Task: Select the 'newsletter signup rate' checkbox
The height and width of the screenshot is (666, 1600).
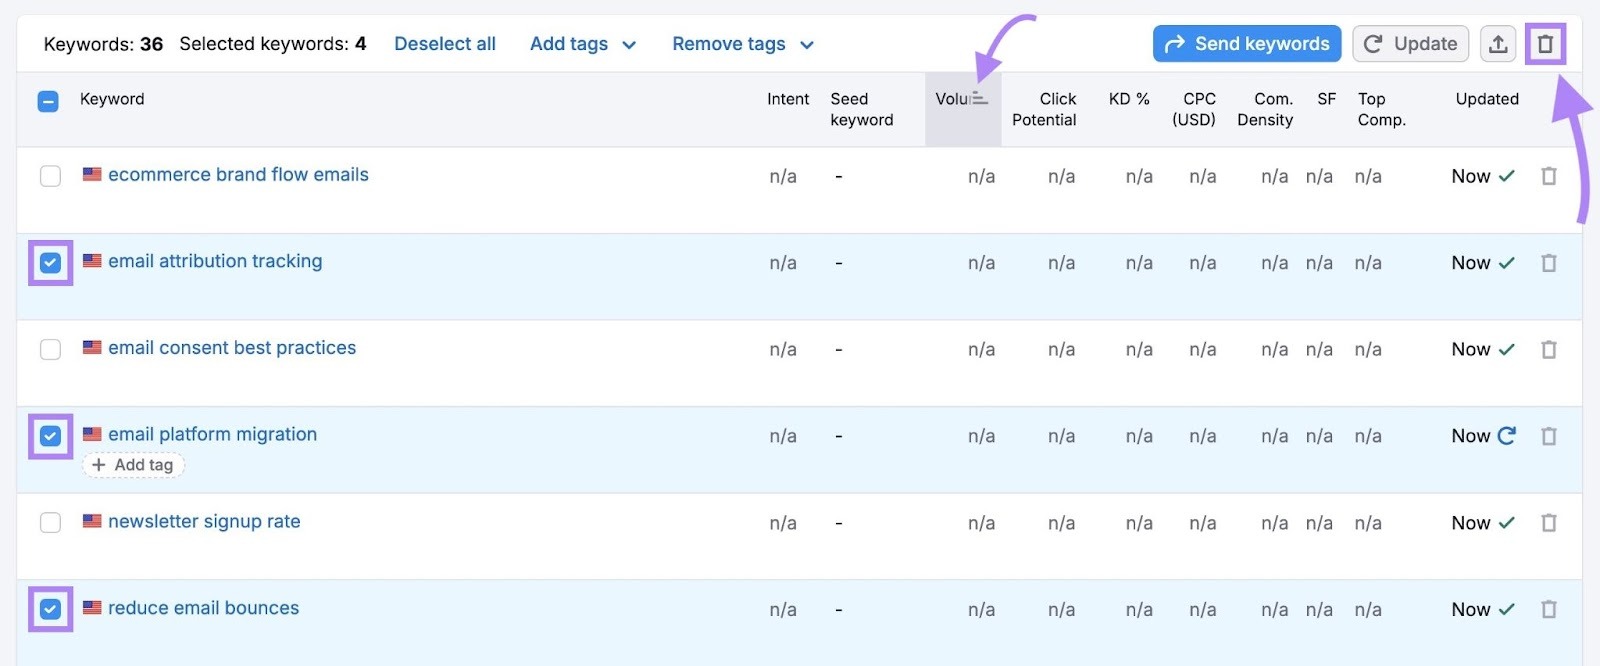Action: (50, 523)
